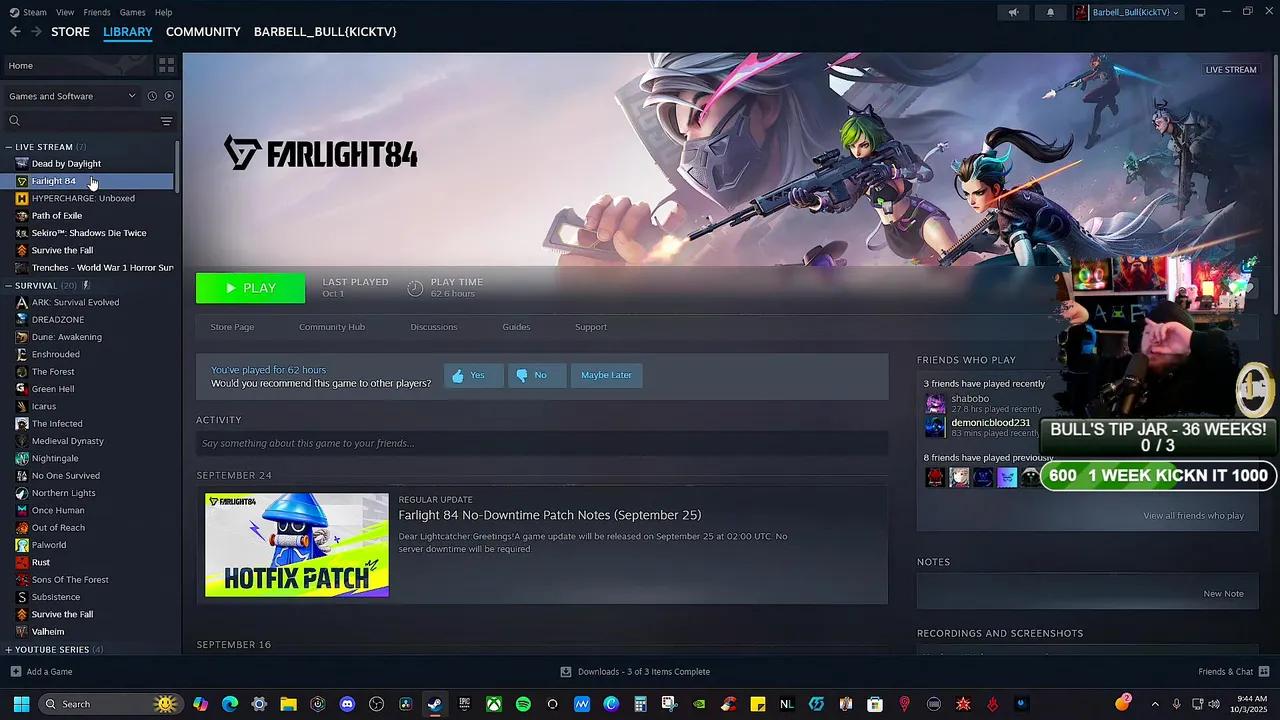Screen dimensions: 1280x720
Task: Open Community Hub link
Action: tap(332, 327)
